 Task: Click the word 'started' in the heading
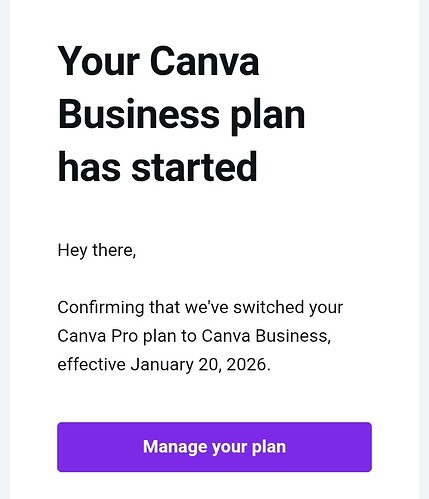(x=194, y=167)
